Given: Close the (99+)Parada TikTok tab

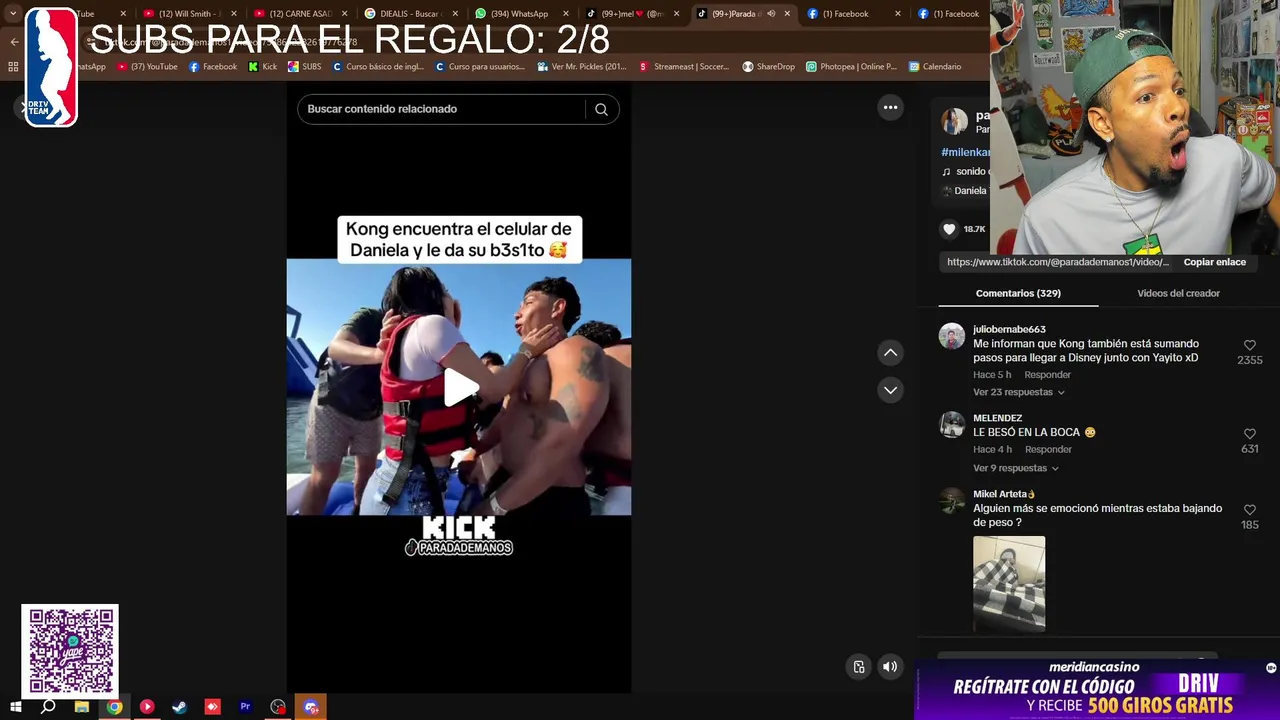Looking at the screenshot, I should 787,14.
